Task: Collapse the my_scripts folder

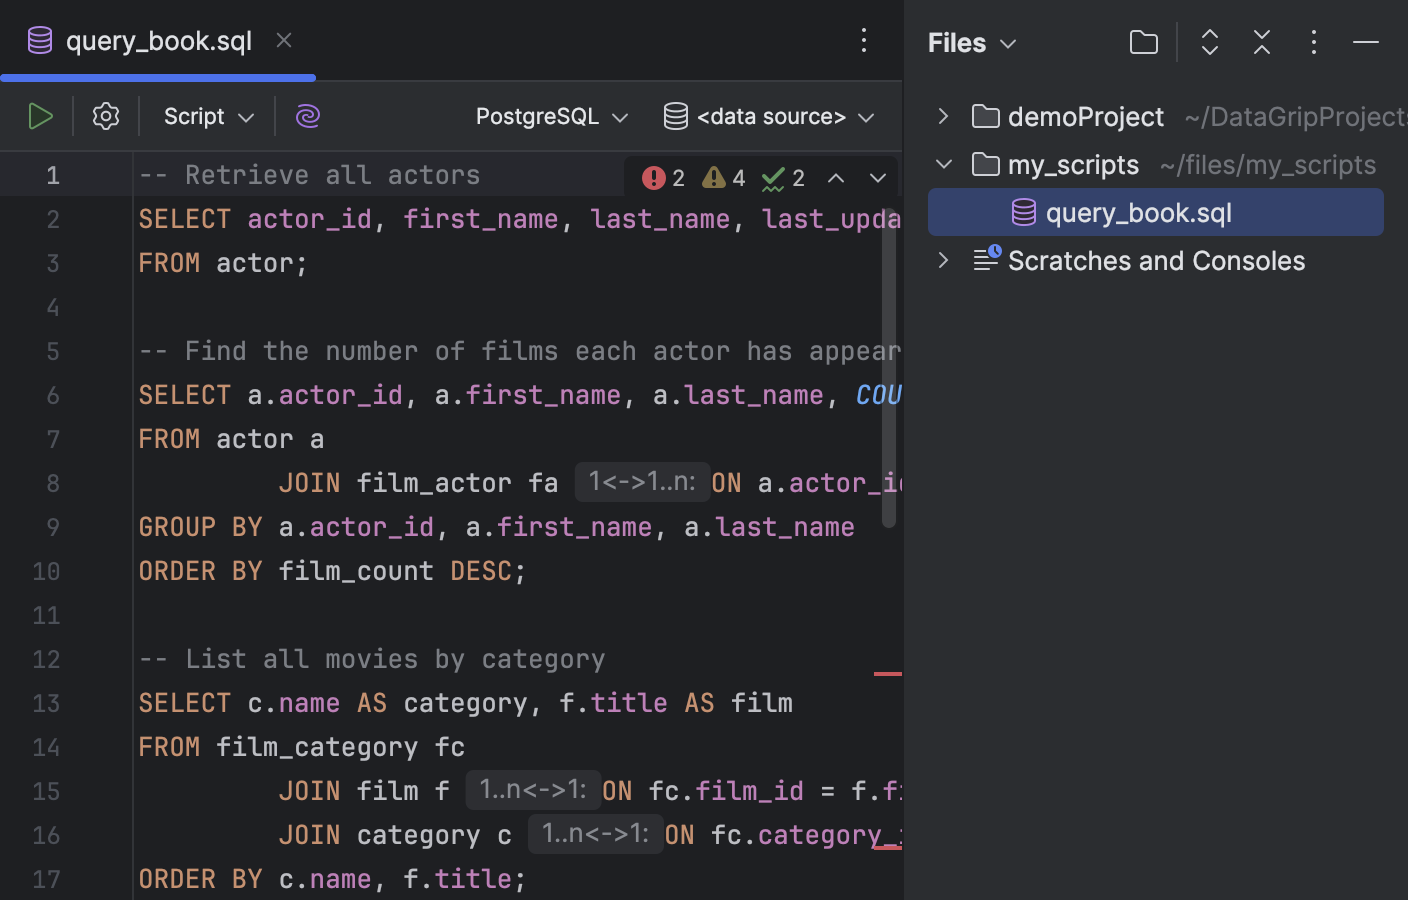Action: pos(941,164)
